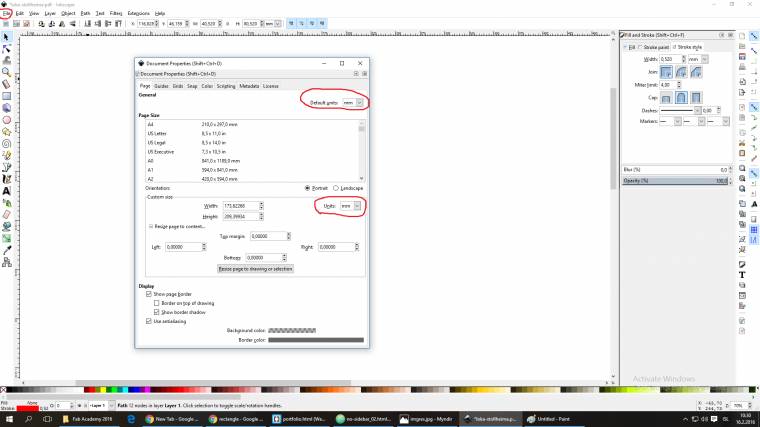This screenshot has width=760, height=427.
Task: Click the Cut scissors icon
Action: [x=742, y=143]
